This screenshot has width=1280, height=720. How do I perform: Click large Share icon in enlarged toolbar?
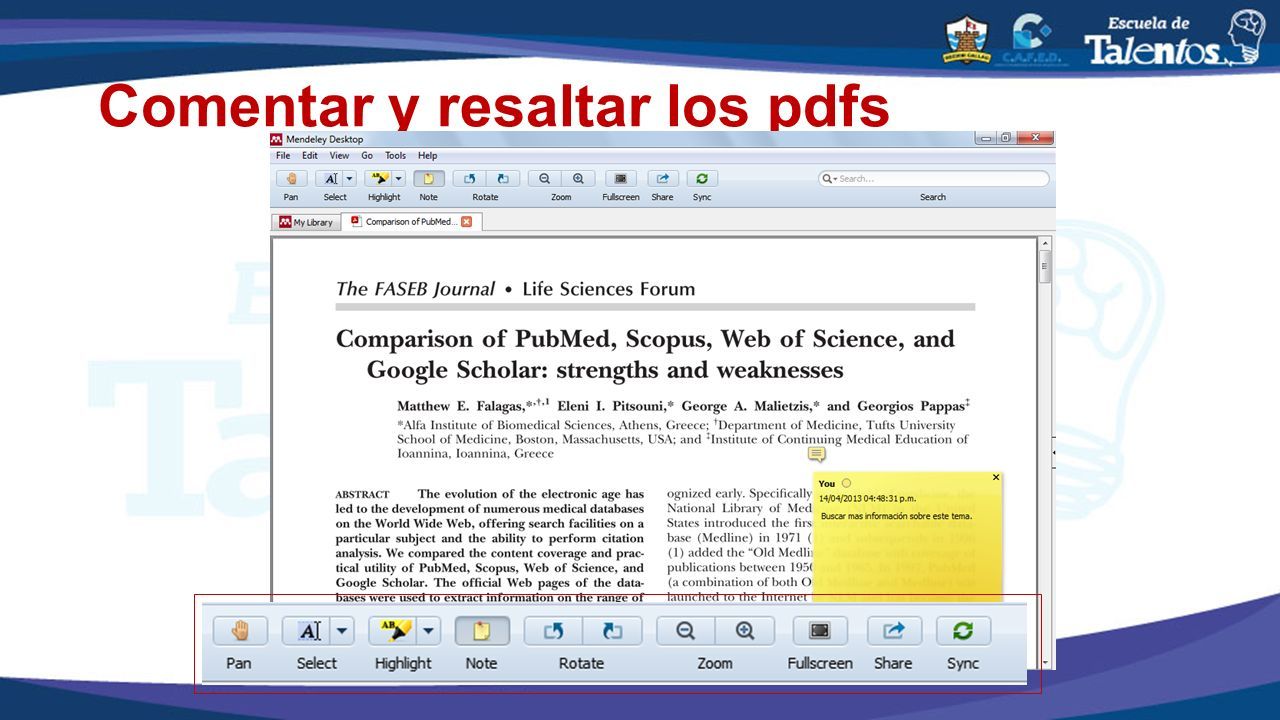[894, 631]
